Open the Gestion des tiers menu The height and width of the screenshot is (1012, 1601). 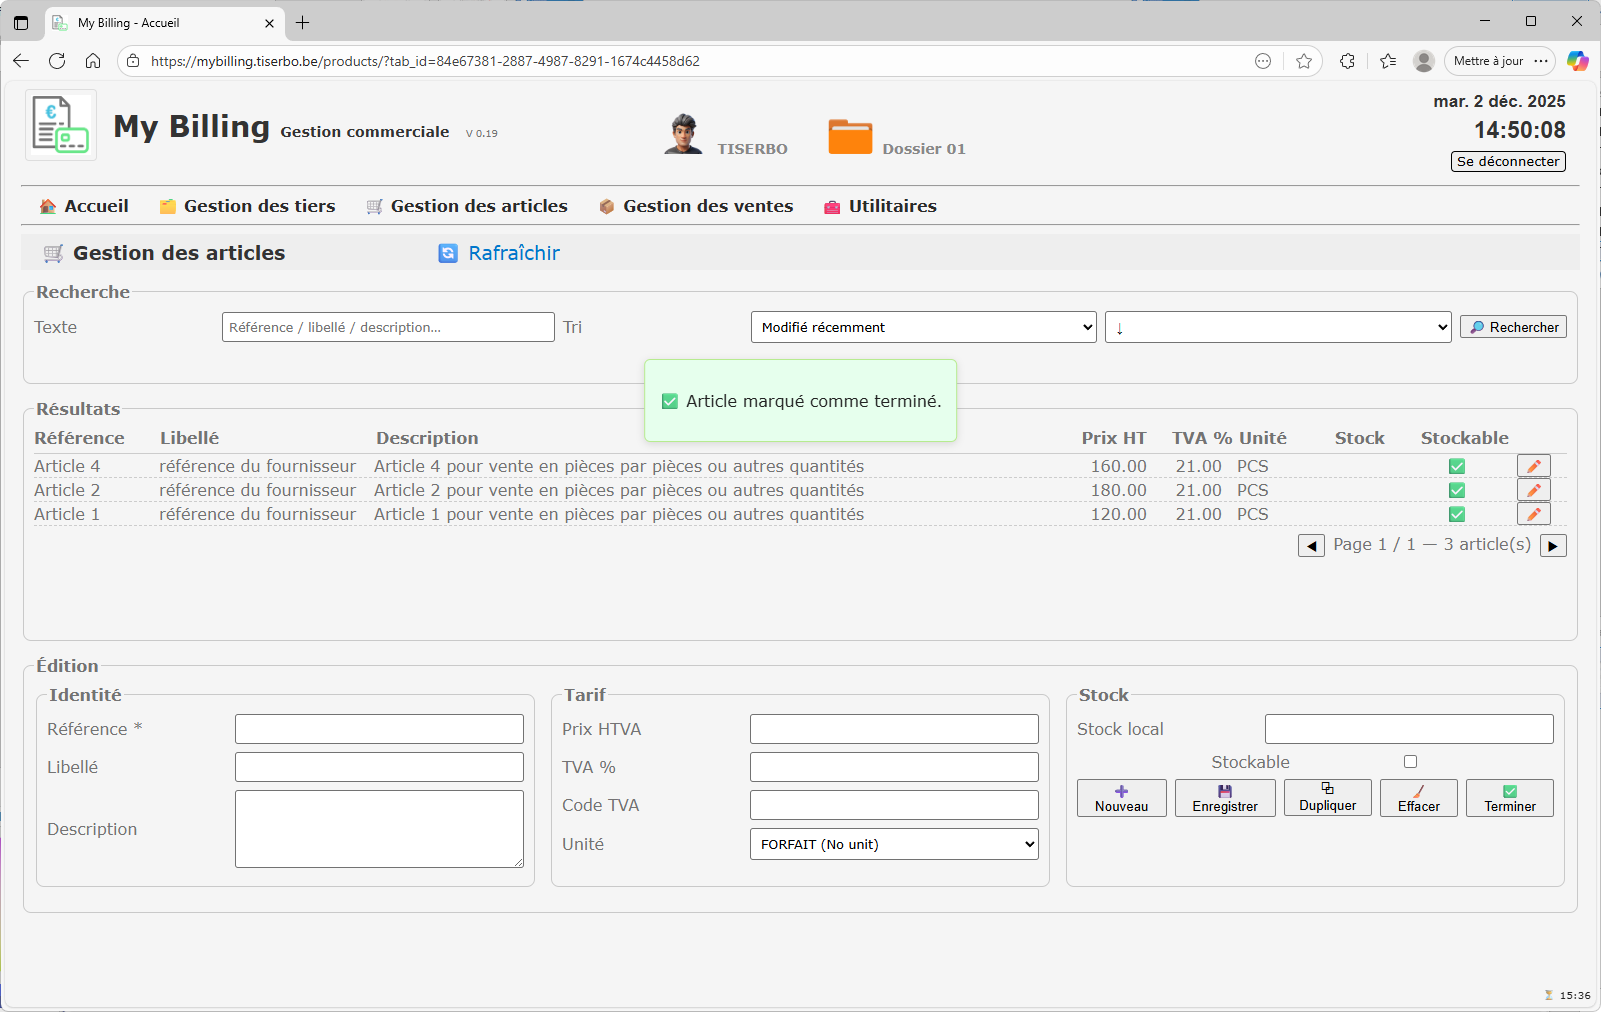point(248,206)
